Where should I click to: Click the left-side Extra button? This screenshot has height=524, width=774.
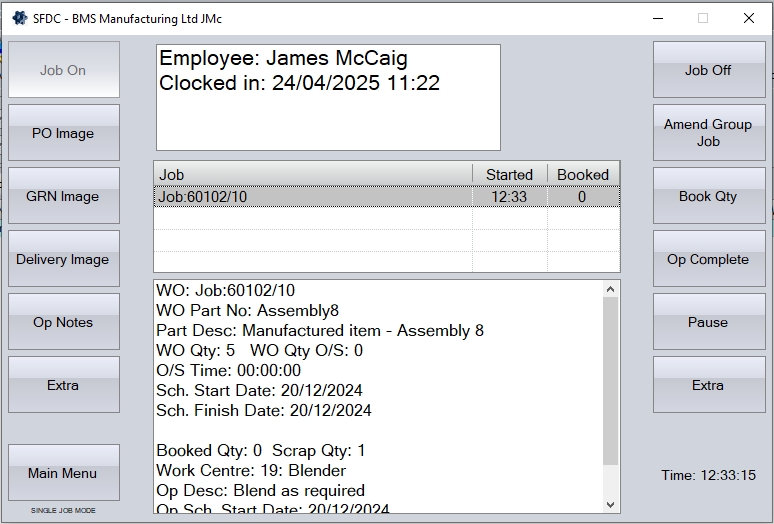coord(63,385)
